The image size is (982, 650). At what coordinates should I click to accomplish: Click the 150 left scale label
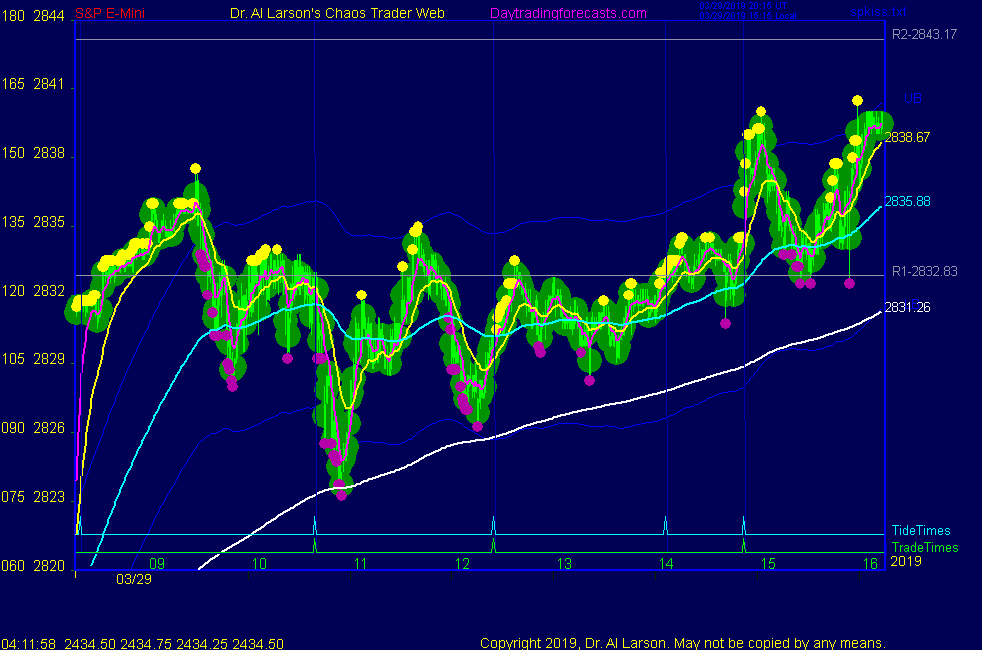point(13,153)
